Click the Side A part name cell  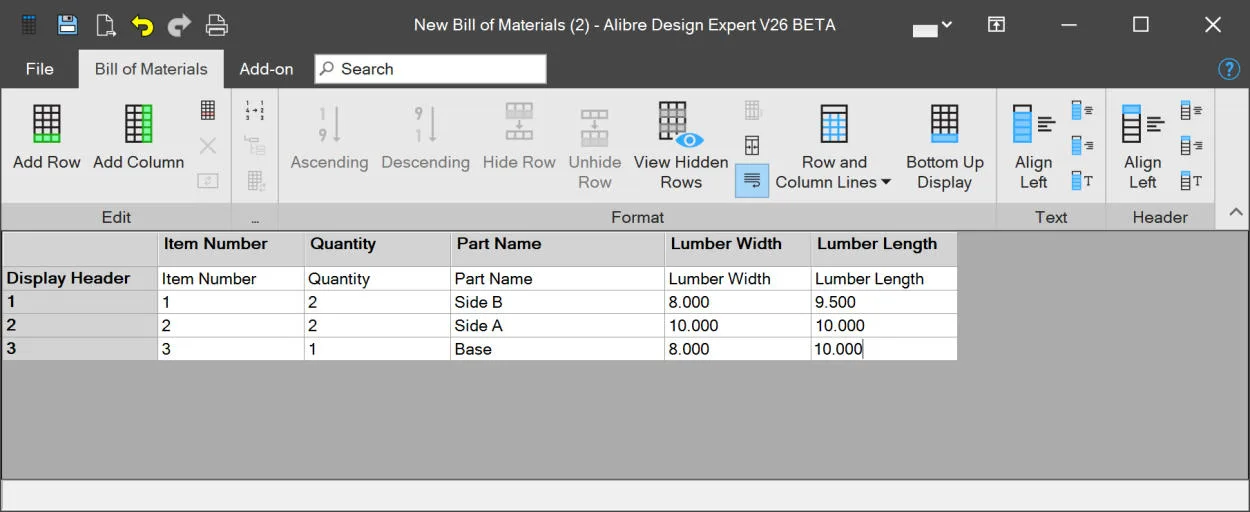(x=557, y=325)
